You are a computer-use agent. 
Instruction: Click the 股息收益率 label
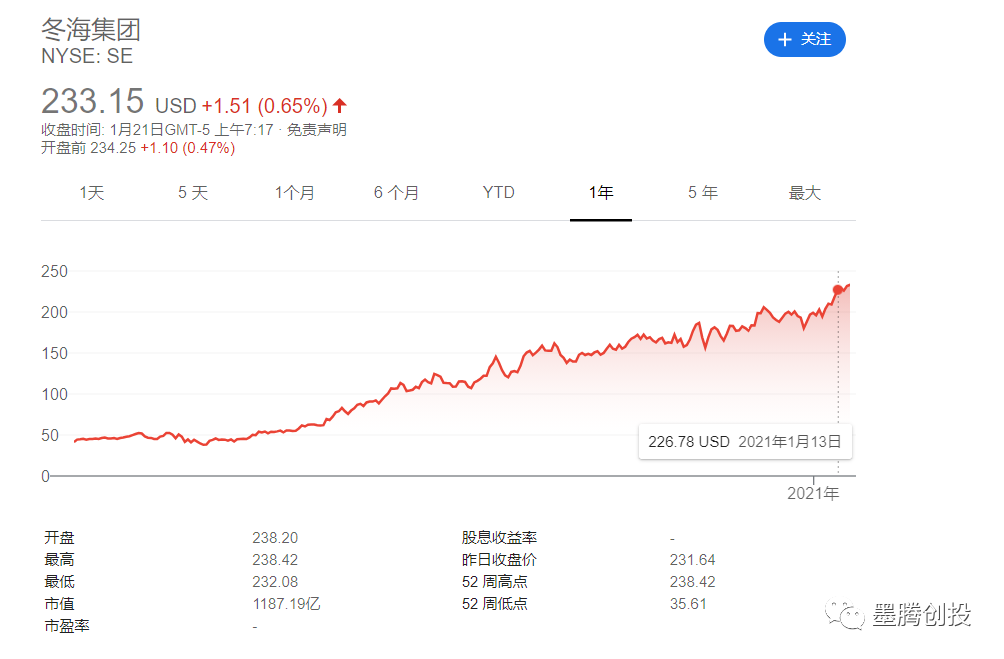tap(499, 538)
